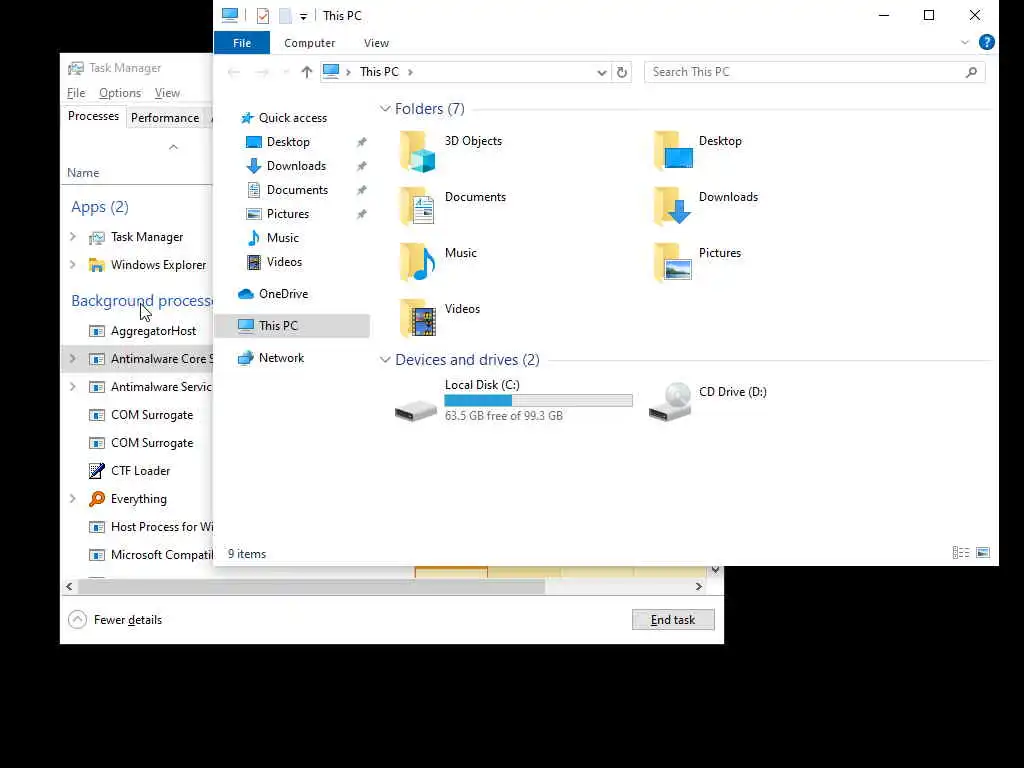This screenshot has height=768, width=1024.
Task: Select the Everything process icon in Task Manager
Action: coord(97,499)
